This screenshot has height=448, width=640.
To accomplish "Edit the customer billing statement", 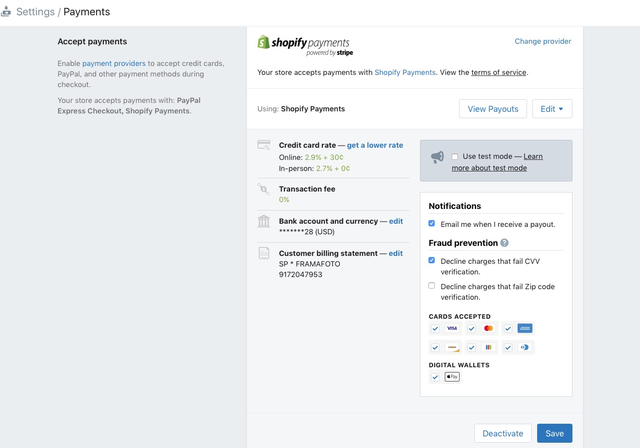I will point(396,253).
